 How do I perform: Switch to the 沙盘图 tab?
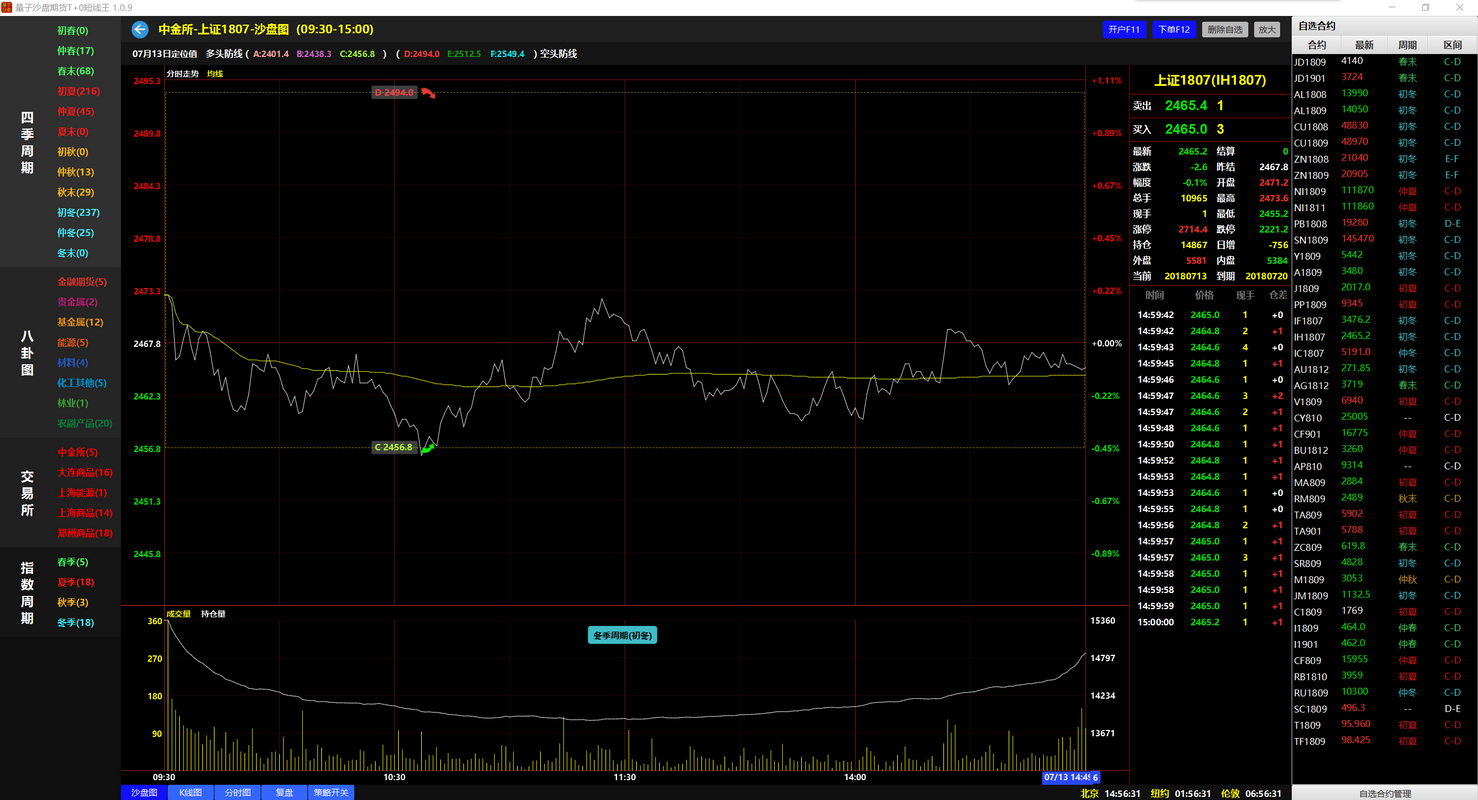145,792
